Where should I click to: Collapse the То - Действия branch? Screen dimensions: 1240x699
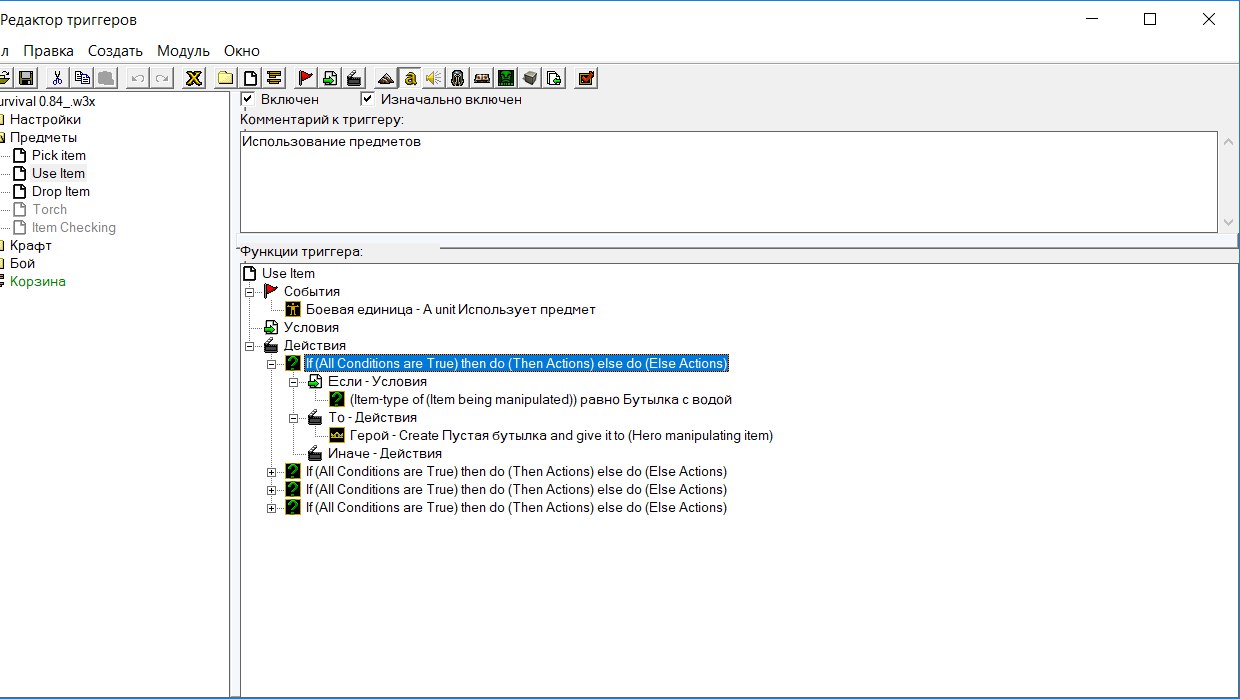point(293,418)
